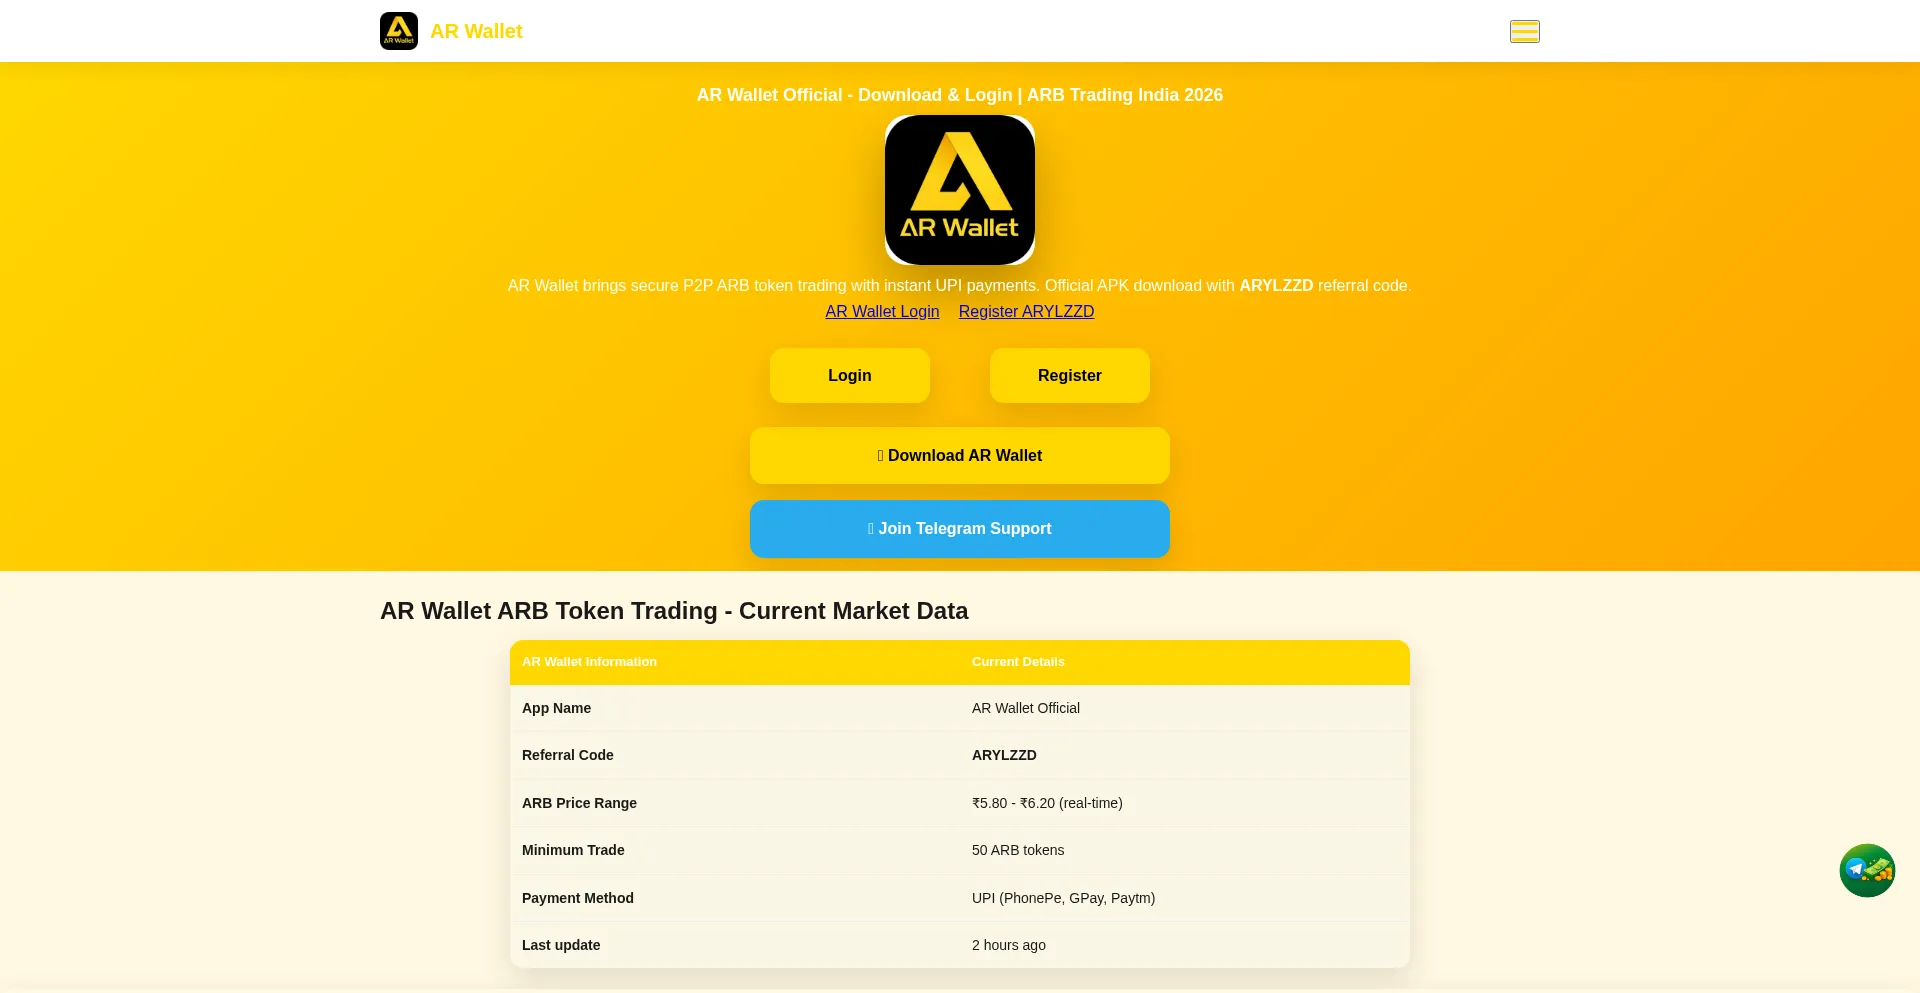This screenshot has height=993, width=1920.
Task: Click the AR Wallet logo icon in header
Action: (x=399, y=31)
